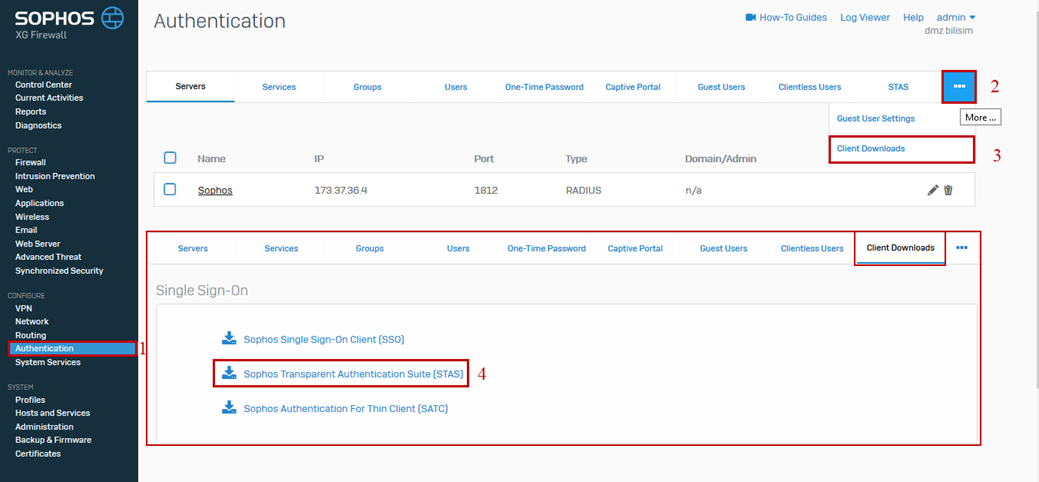Click the SSO download arrow icon
The height and width of the screenshot is (482, 1039).
tap(229, 338)
